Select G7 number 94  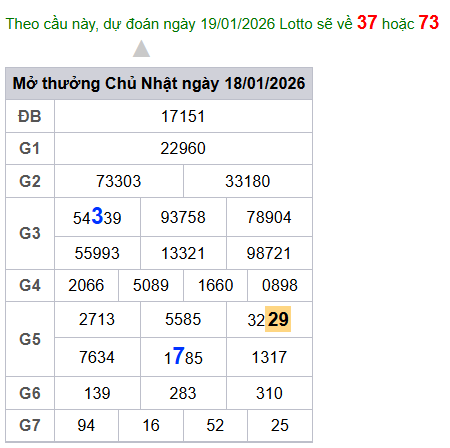pyautogui.click(x=86, y=425)
